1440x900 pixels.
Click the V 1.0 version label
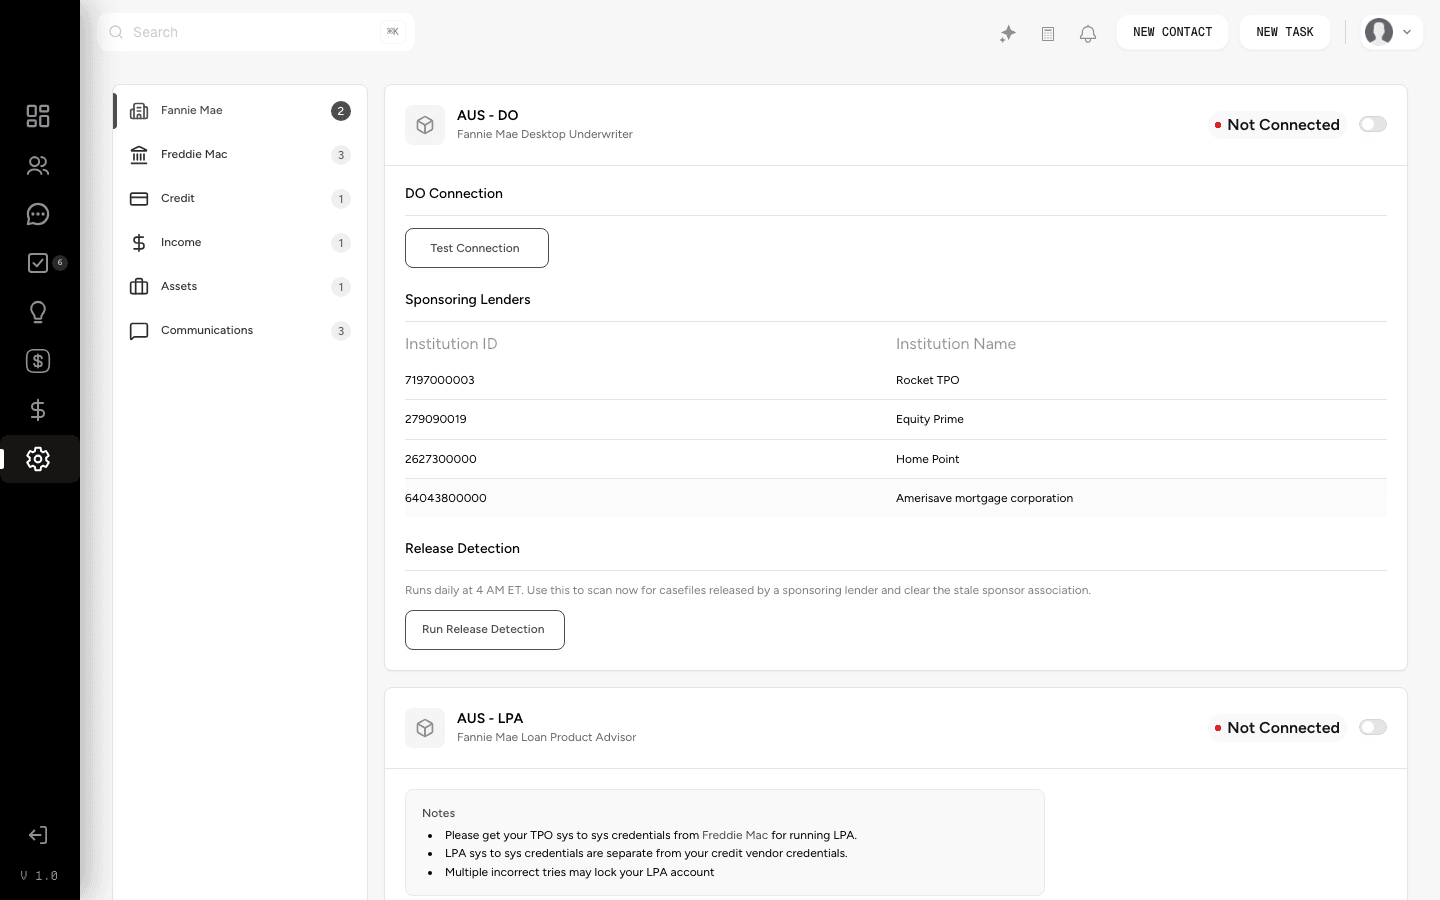39,876
